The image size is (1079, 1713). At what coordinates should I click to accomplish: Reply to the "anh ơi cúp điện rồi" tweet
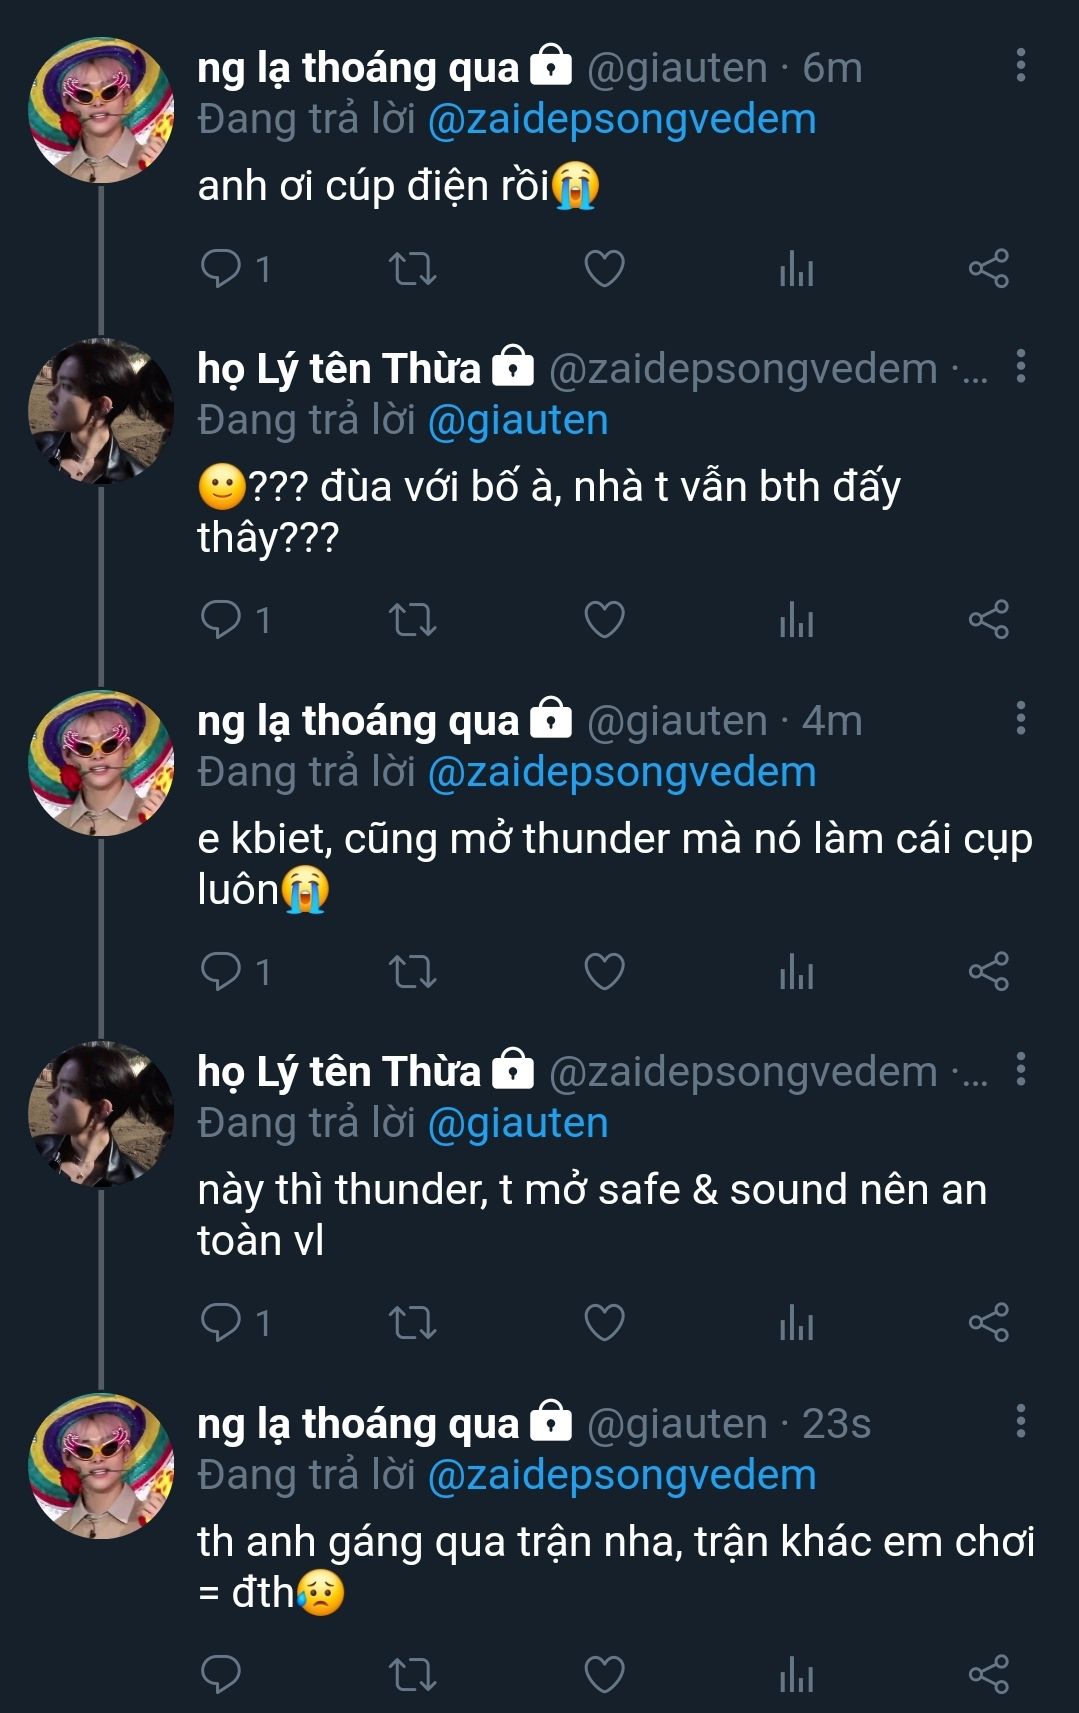coord(221,269)
